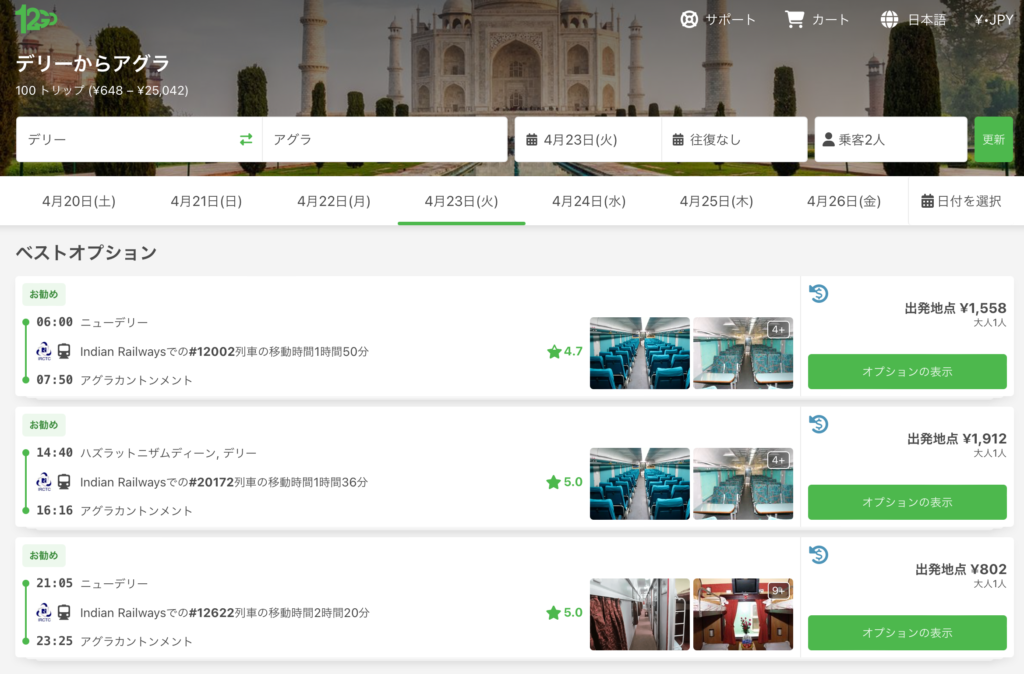Viewport: 1024px width, 674px height.
Task: Click the 日付を選択 date chooser
Action: 961,201
